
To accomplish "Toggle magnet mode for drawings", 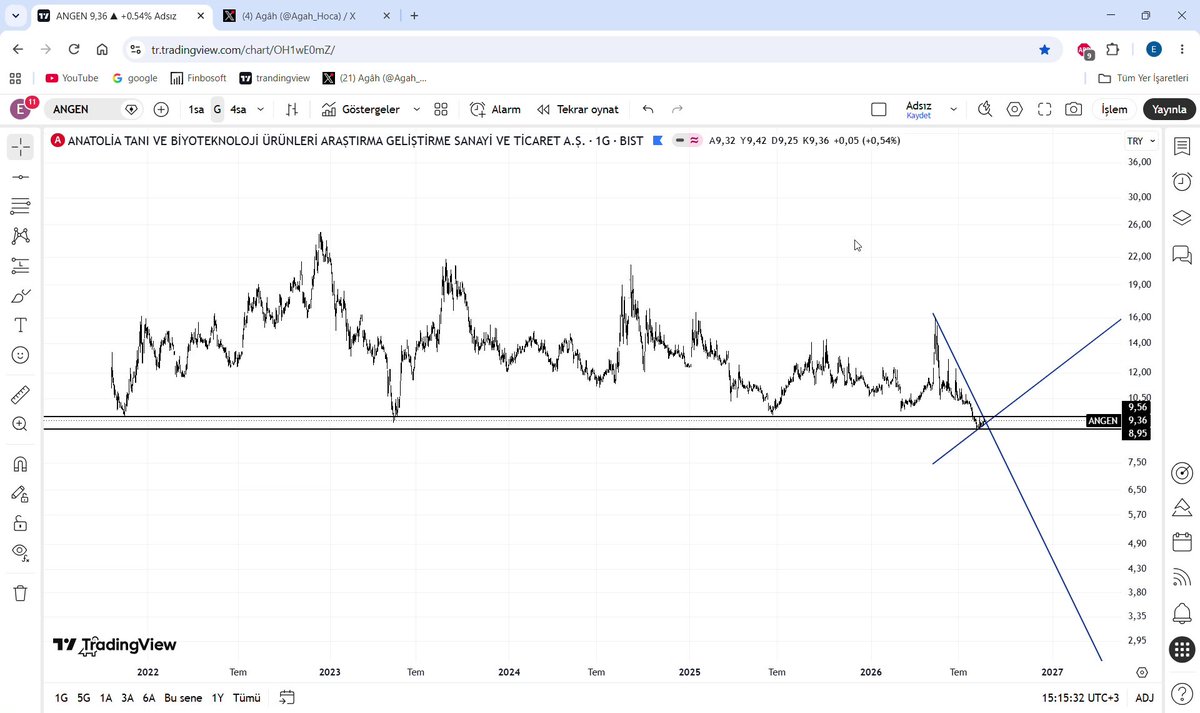I will pos(20,464).
